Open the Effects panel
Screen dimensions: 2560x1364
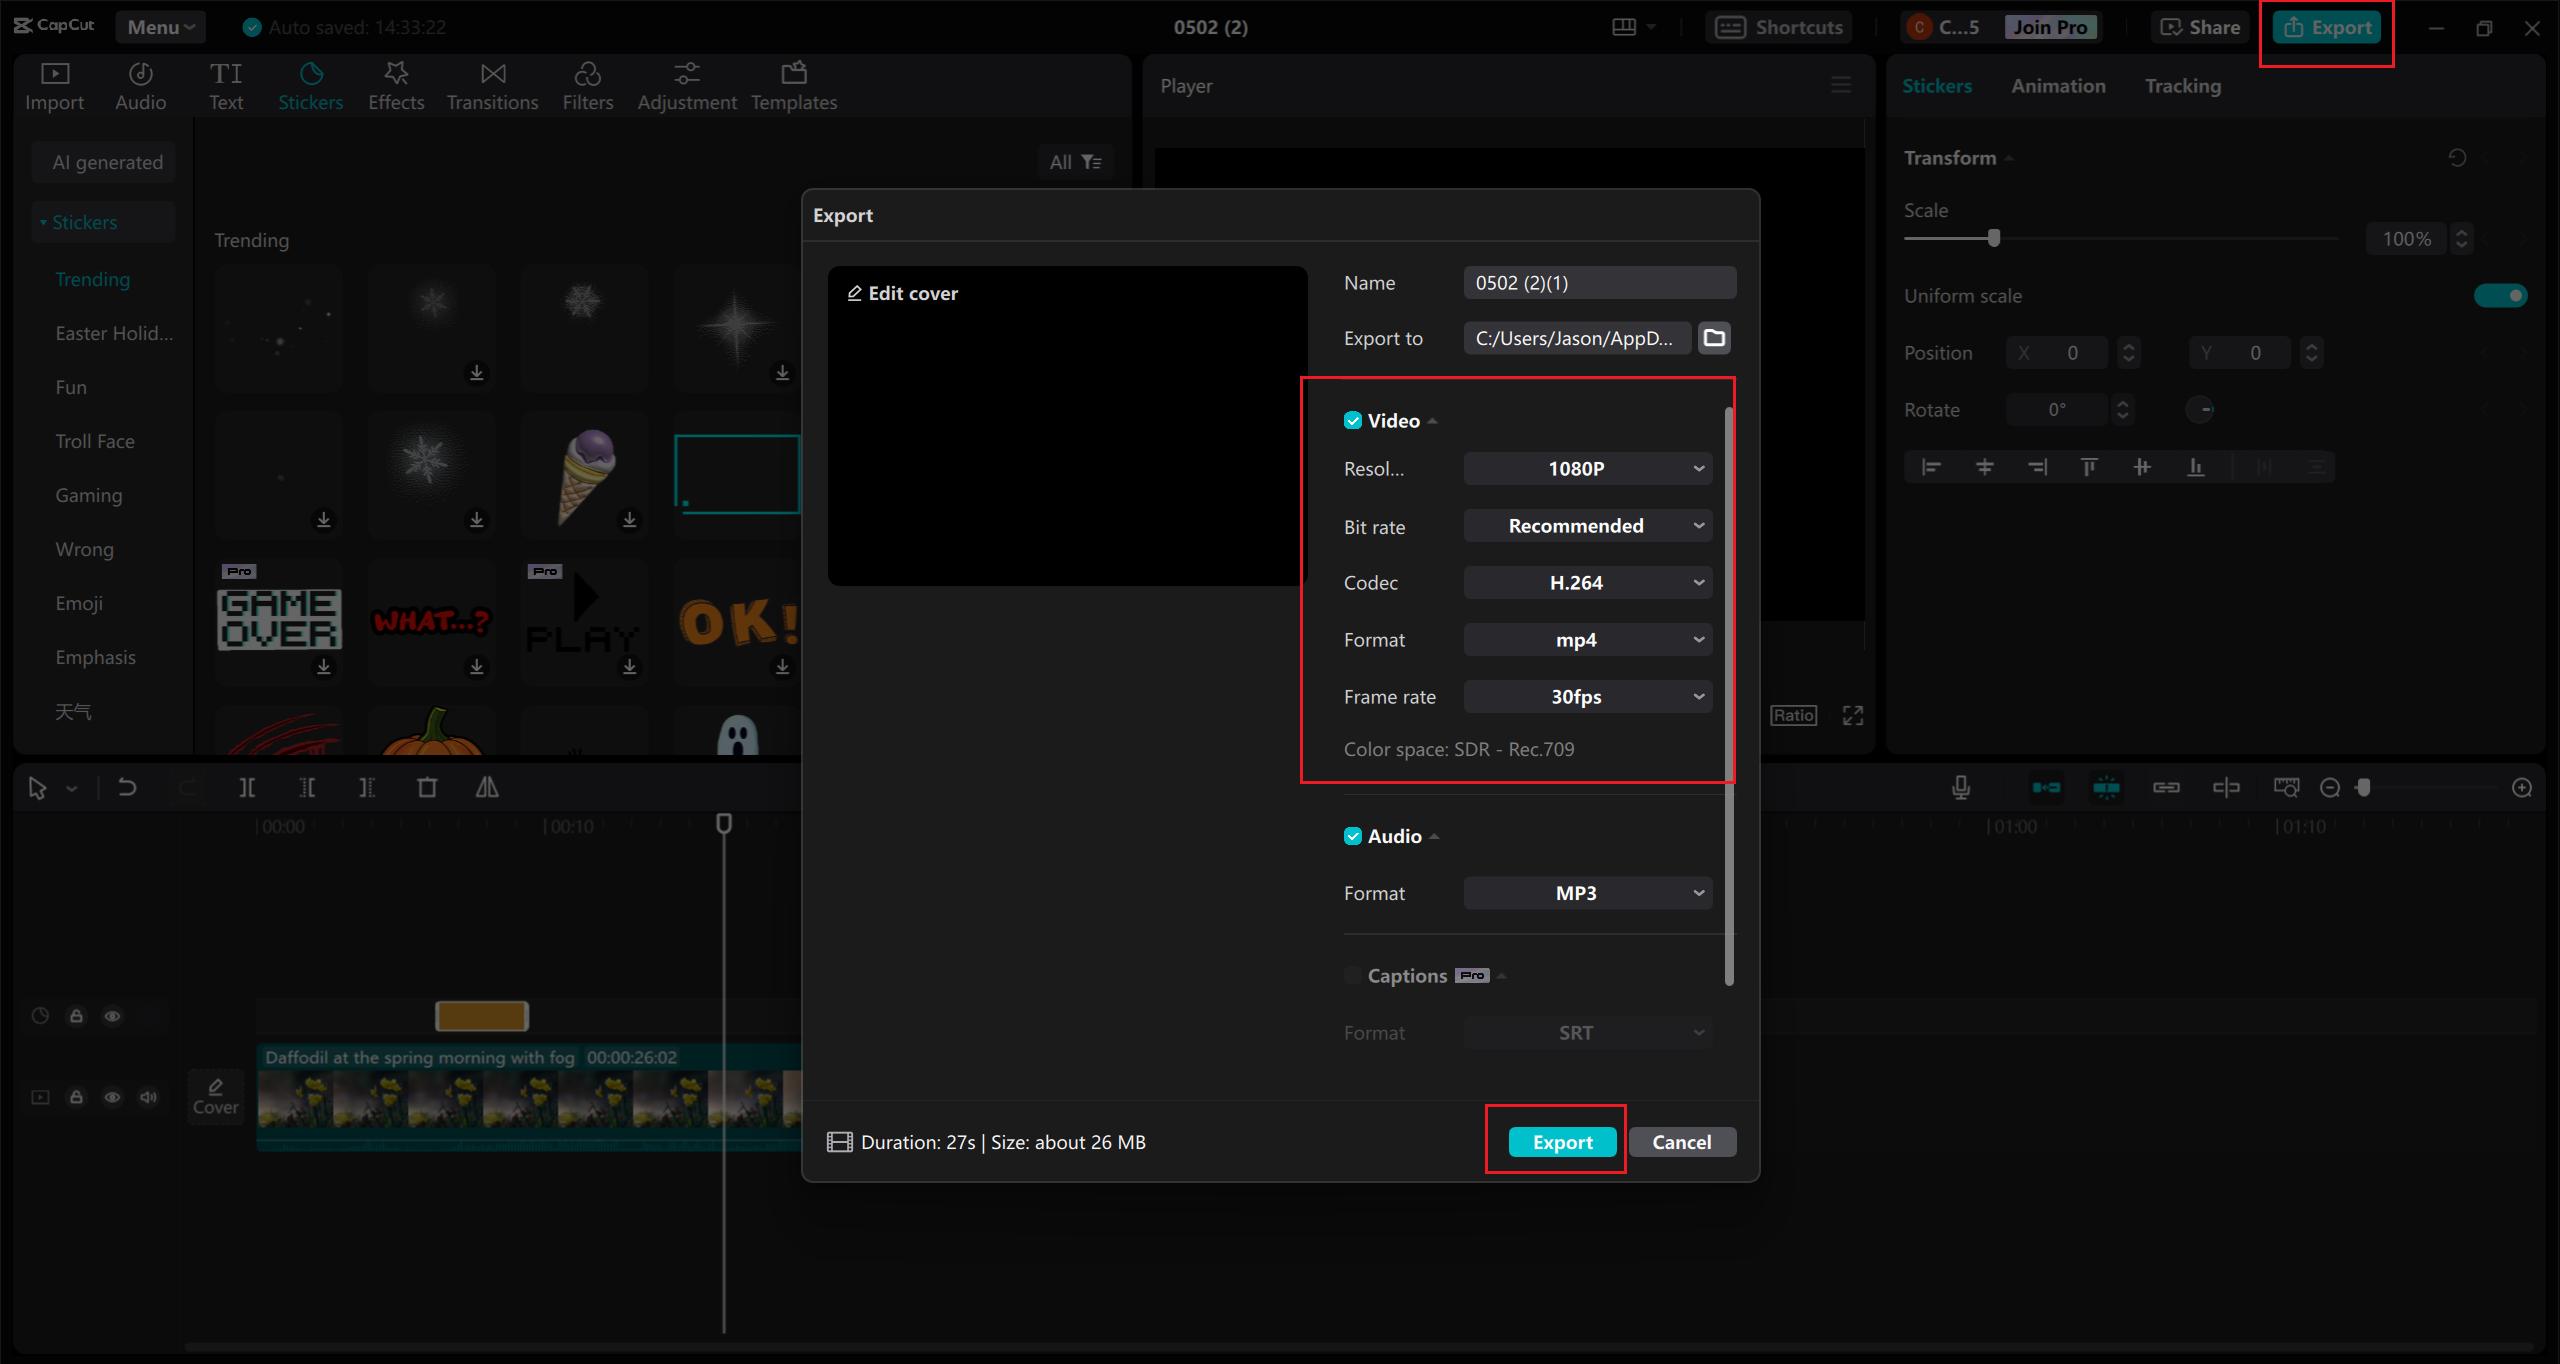(x=396, y=85)
